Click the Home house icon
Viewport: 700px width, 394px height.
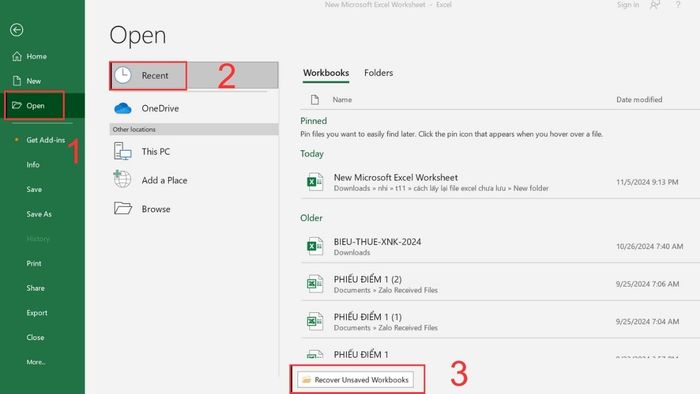[x=17, y=56]
